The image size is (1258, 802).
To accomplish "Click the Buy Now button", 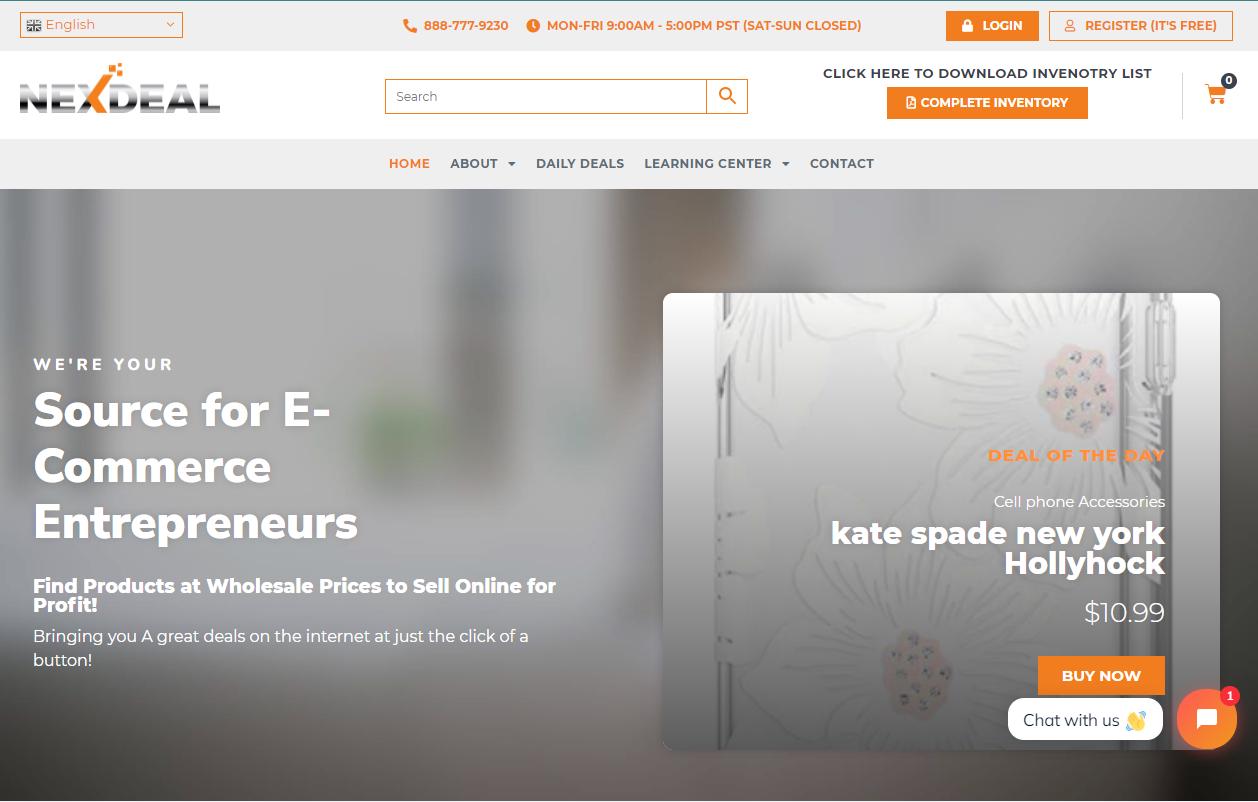I will (1101, 675).
